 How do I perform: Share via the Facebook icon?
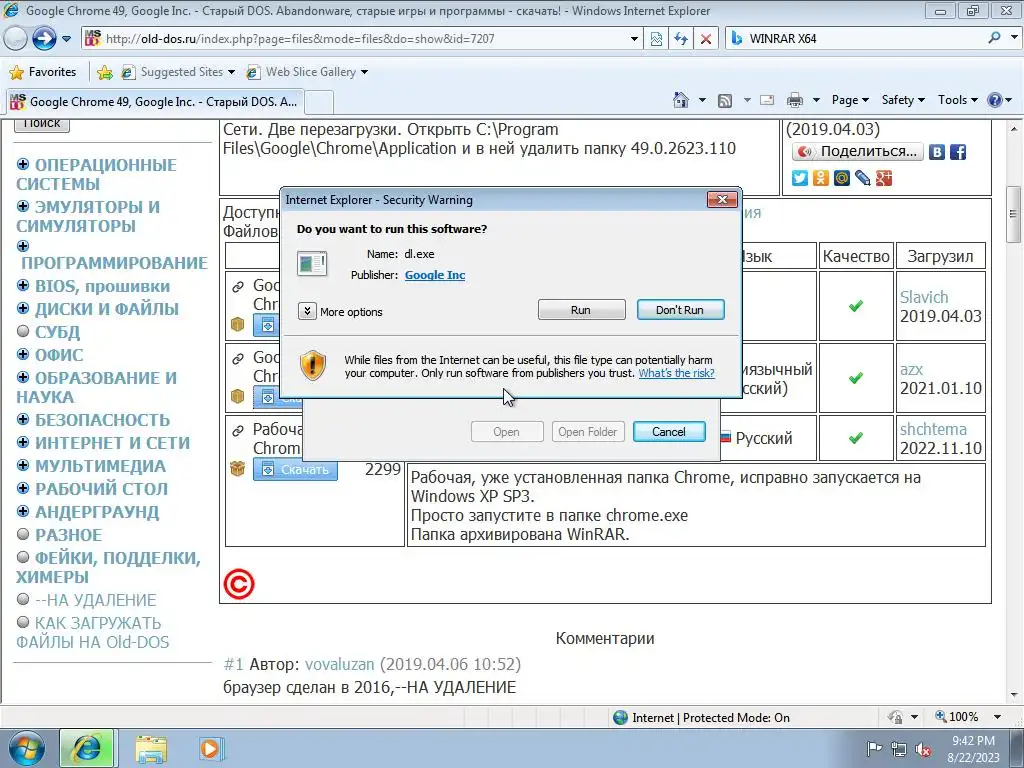pyautogui.click(x=958, y=152)
